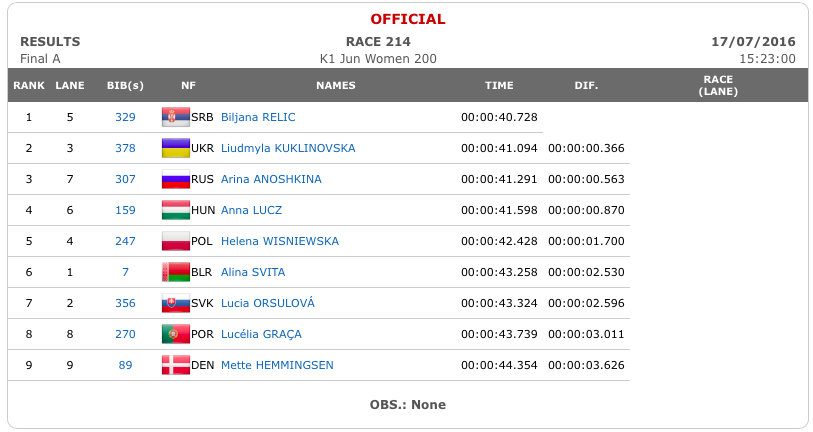Click the Slovakia flag icon
813x432 pixels.
[x=176, y=303]
